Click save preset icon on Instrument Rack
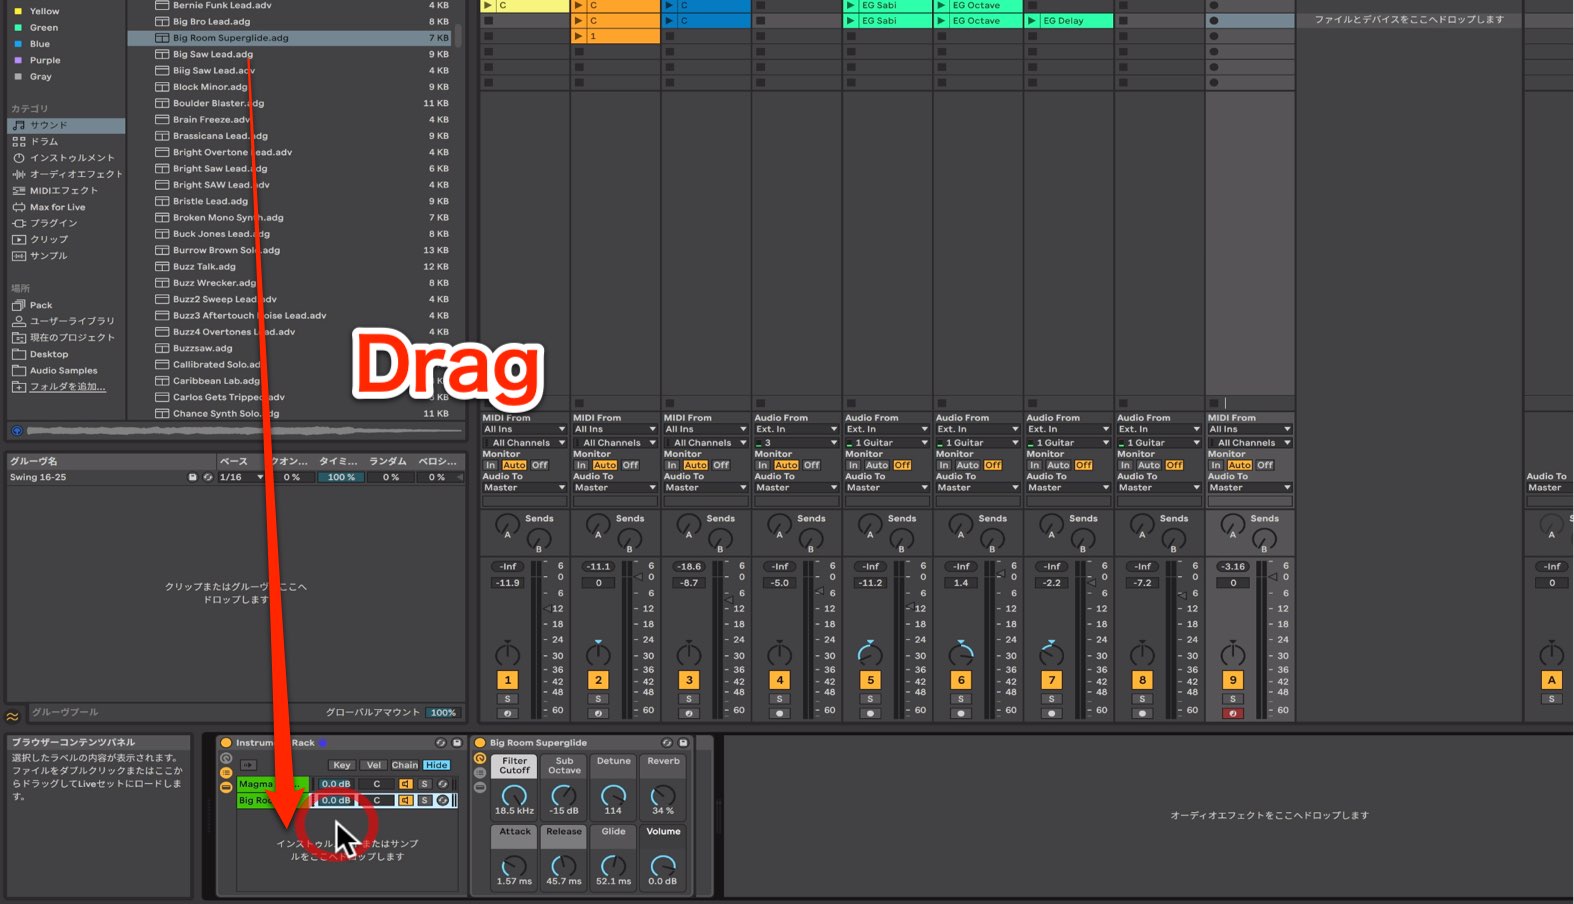1574x904 pixels. [x=457, y=743]
